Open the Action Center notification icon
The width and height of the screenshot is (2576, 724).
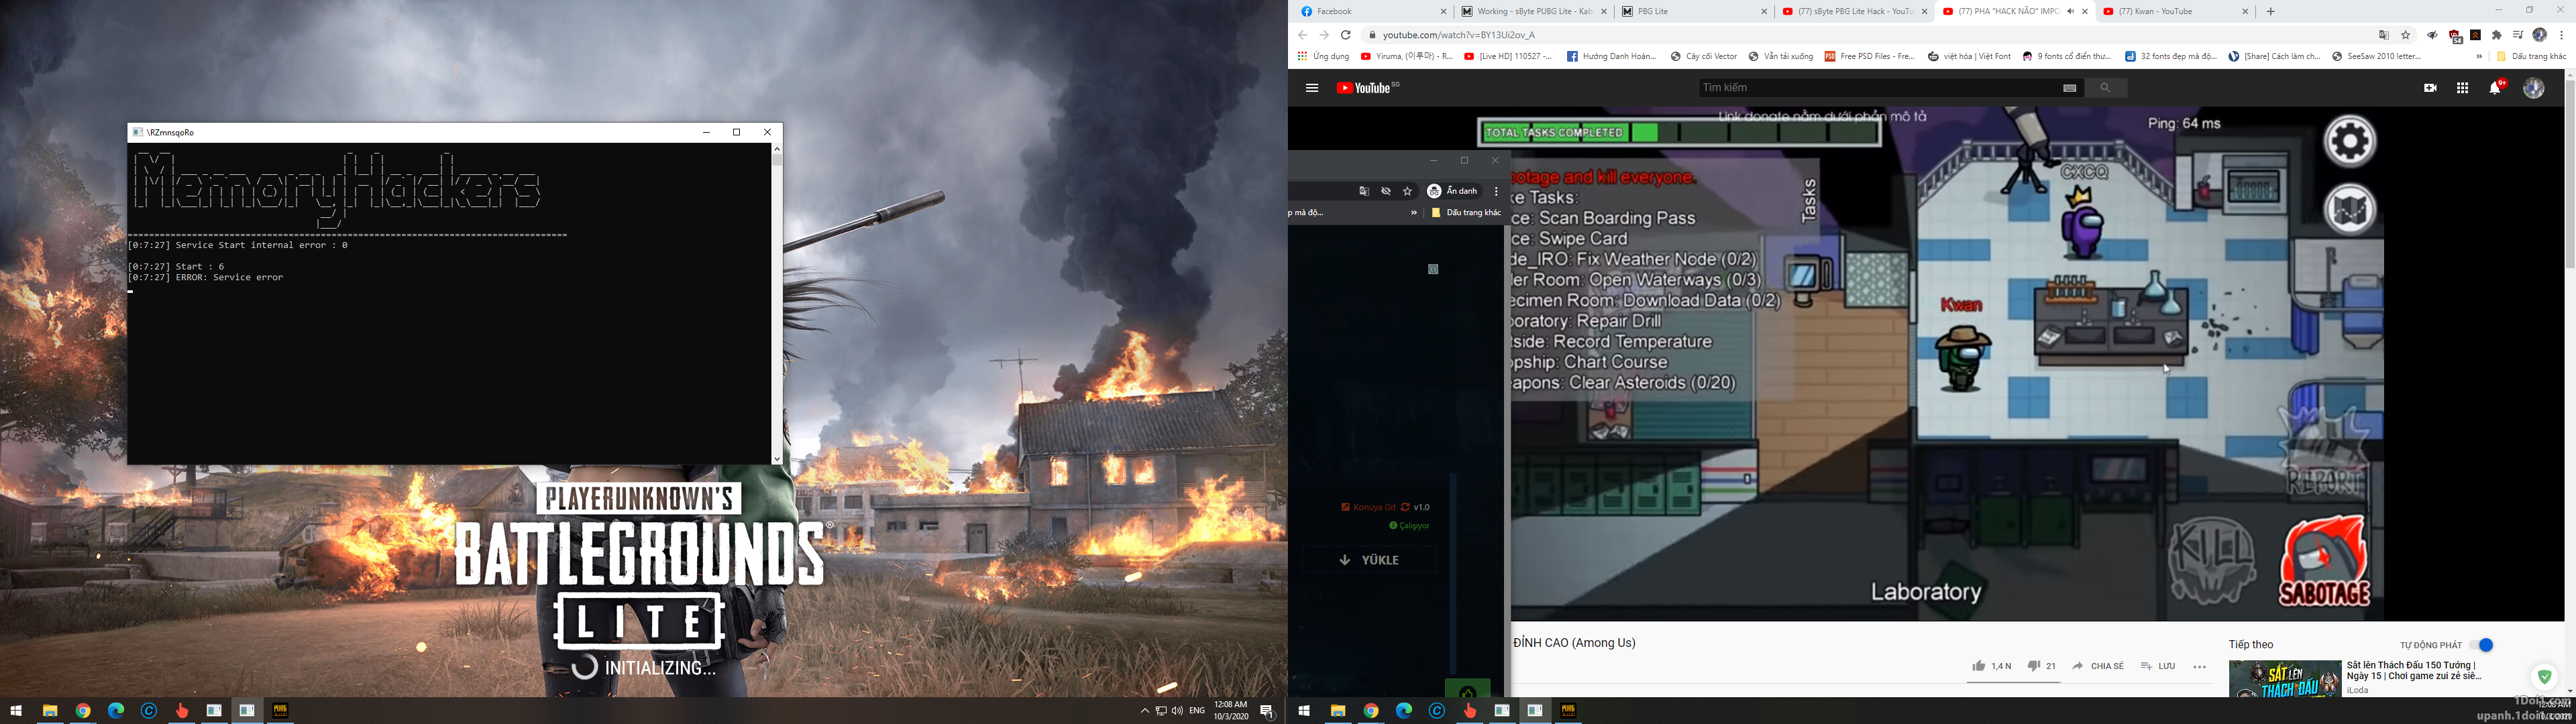pyautogui.click(x=1267, y=711)
